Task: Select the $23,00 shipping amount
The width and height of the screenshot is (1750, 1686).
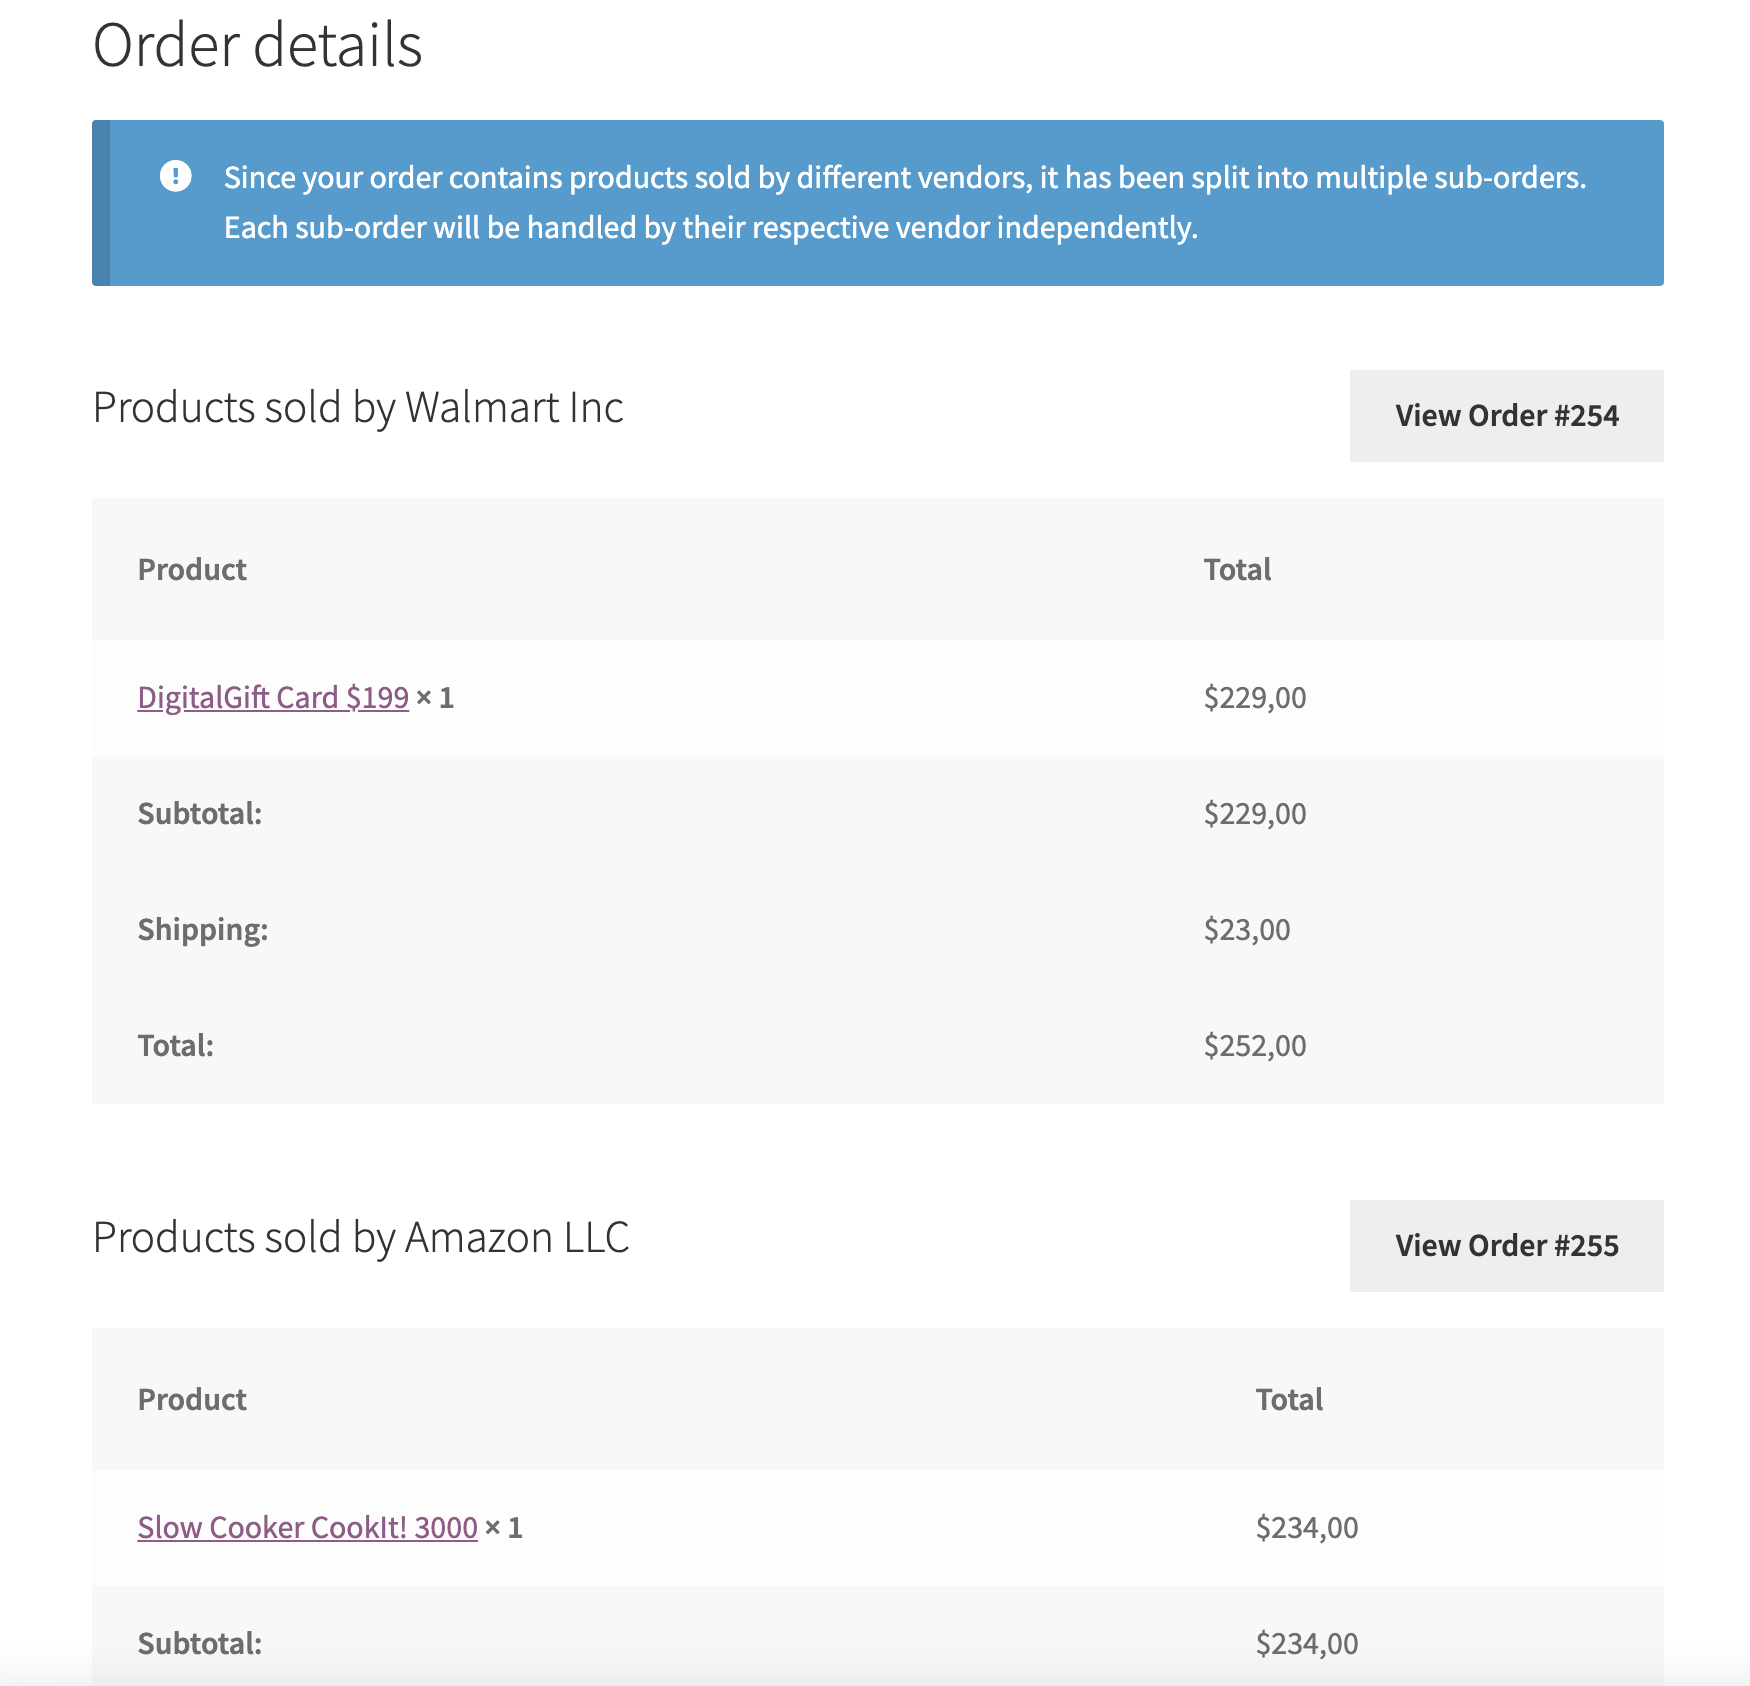Action: pyautogui.click(x=1246, y=930)
